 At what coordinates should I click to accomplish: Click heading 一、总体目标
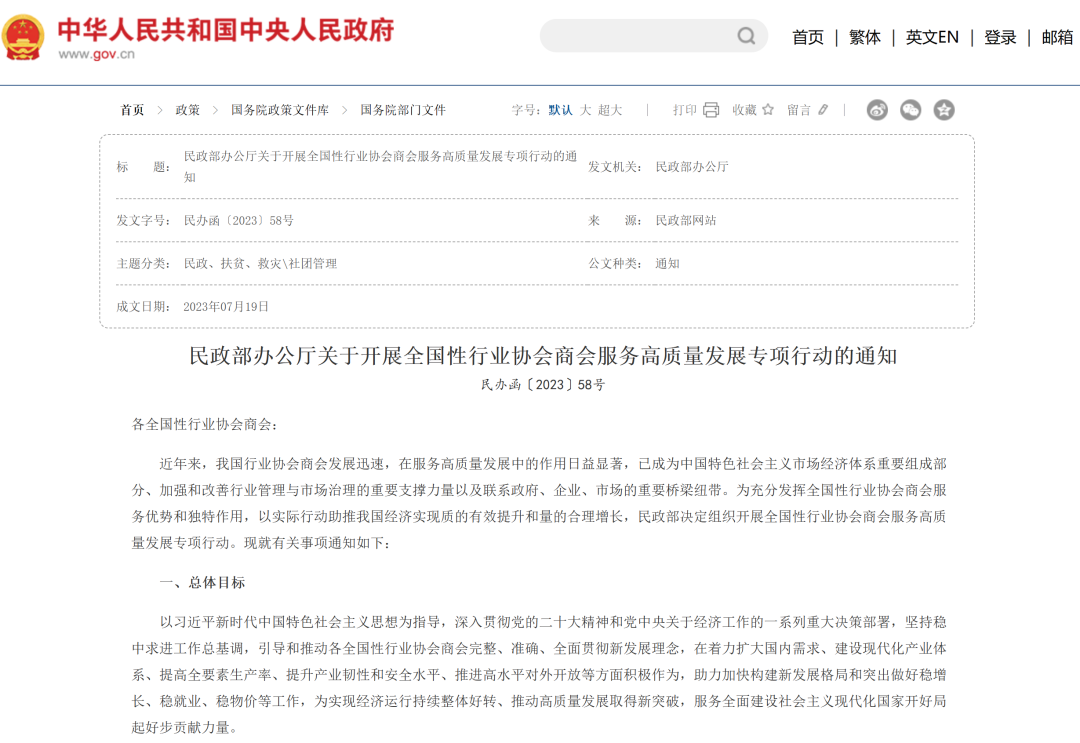tap(202, 583)
